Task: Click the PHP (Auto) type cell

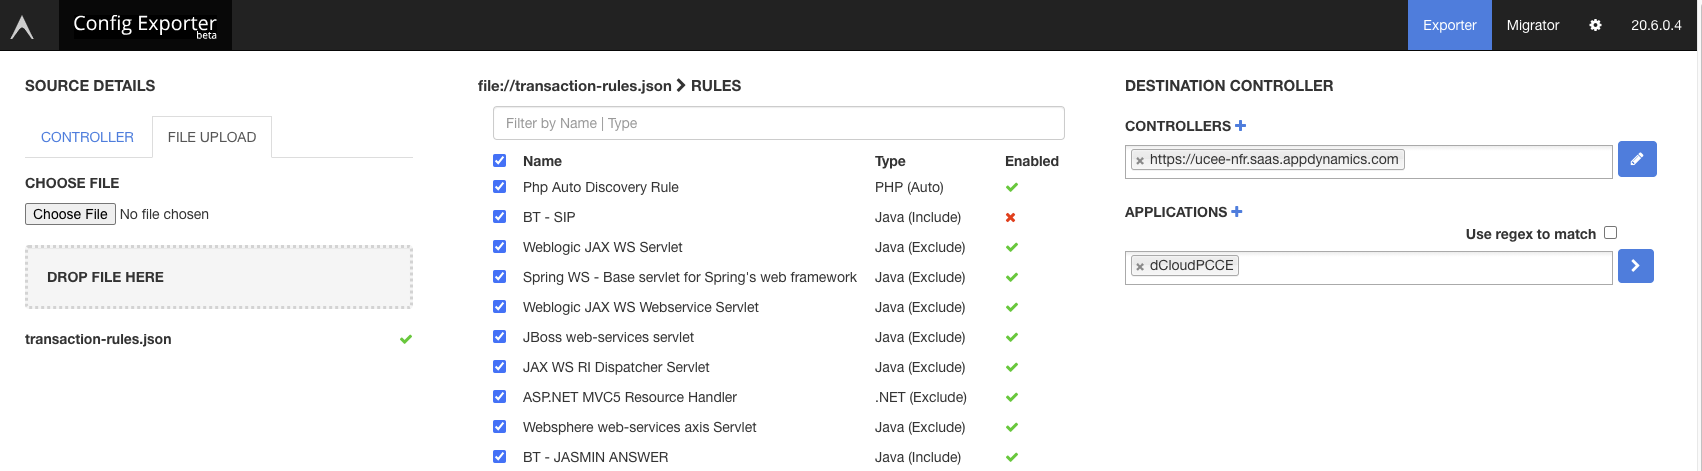Action: pyautogui.click(x=909, y=187)
